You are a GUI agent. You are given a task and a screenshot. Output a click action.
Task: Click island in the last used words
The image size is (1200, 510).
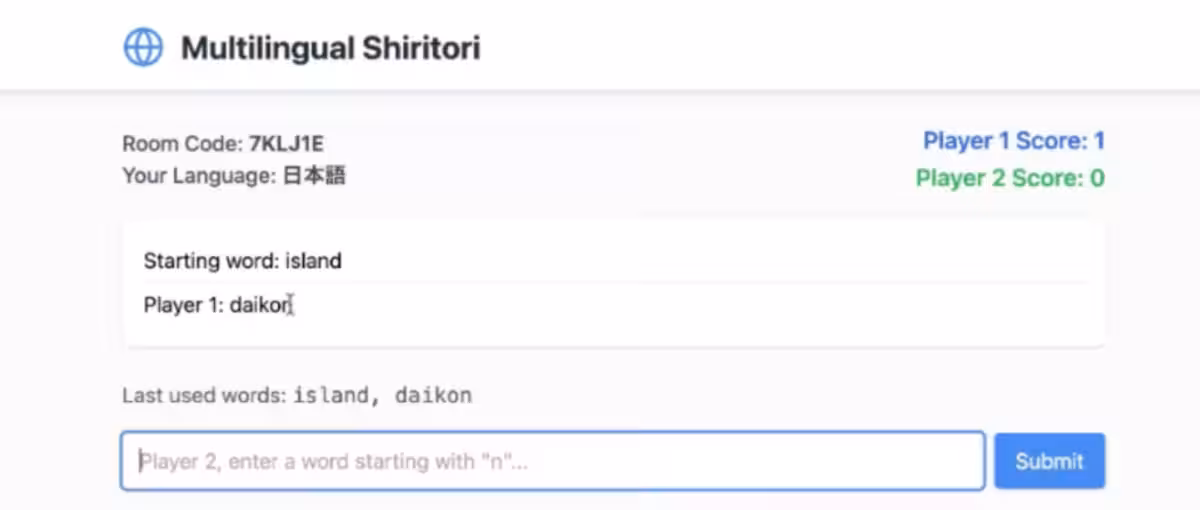click(x=330, y=396)
